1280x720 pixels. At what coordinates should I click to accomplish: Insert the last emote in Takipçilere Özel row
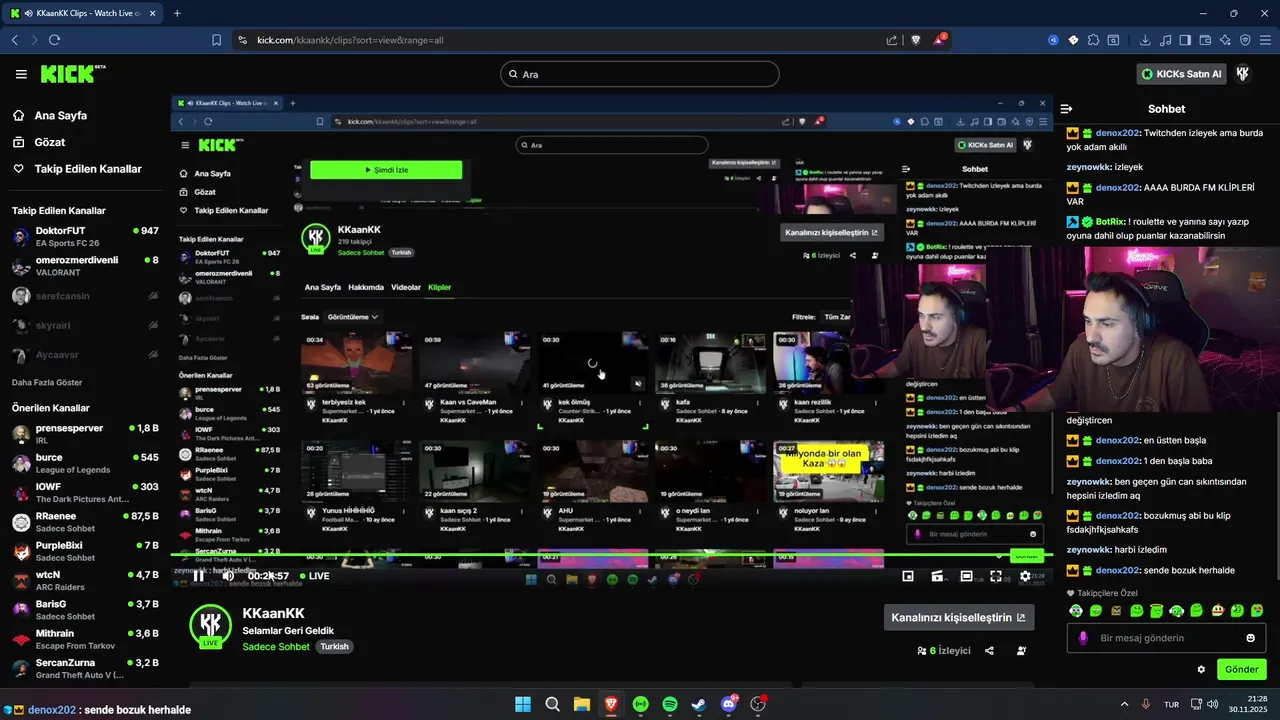1257,610
